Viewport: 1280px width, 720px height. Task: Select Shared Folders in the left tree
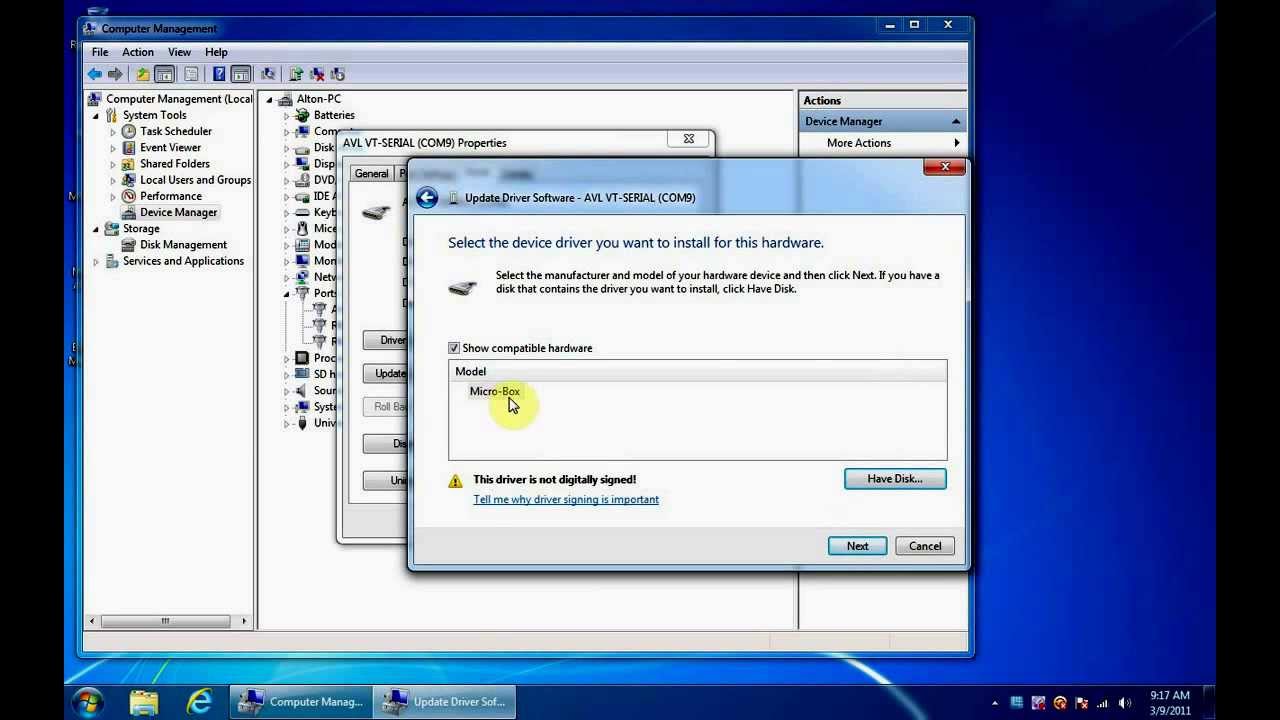[175, 164]
